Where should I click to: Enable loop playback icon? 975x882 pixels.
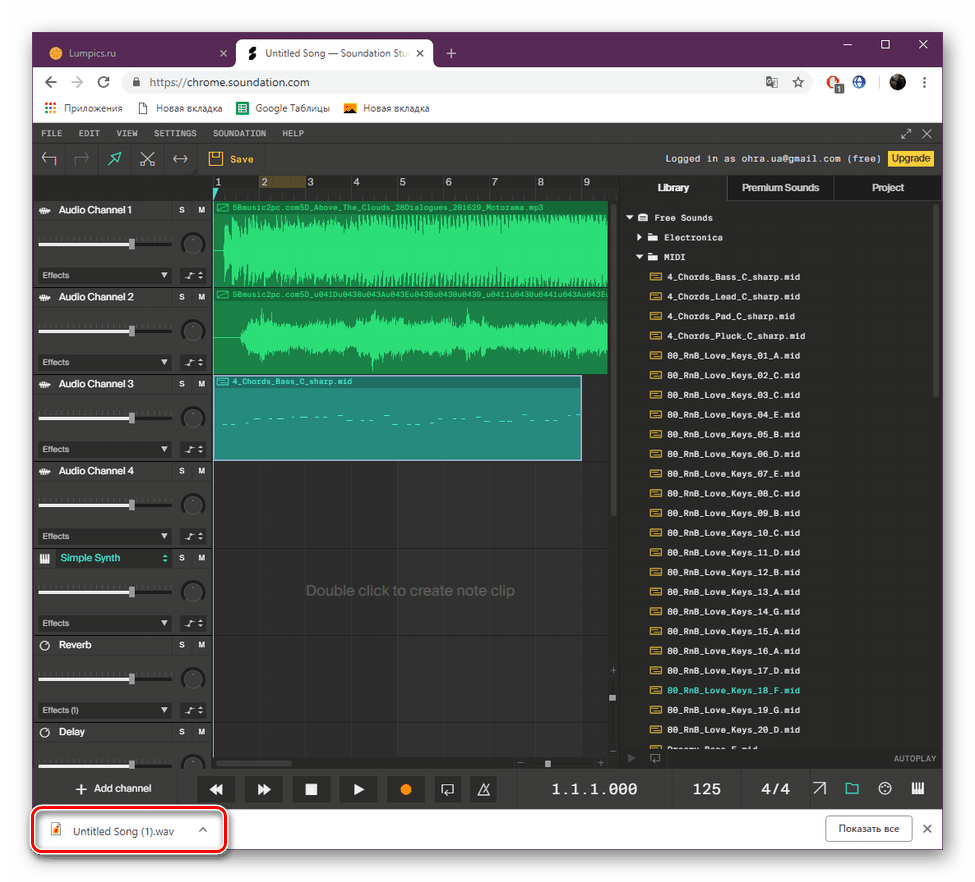click(447, 789)
